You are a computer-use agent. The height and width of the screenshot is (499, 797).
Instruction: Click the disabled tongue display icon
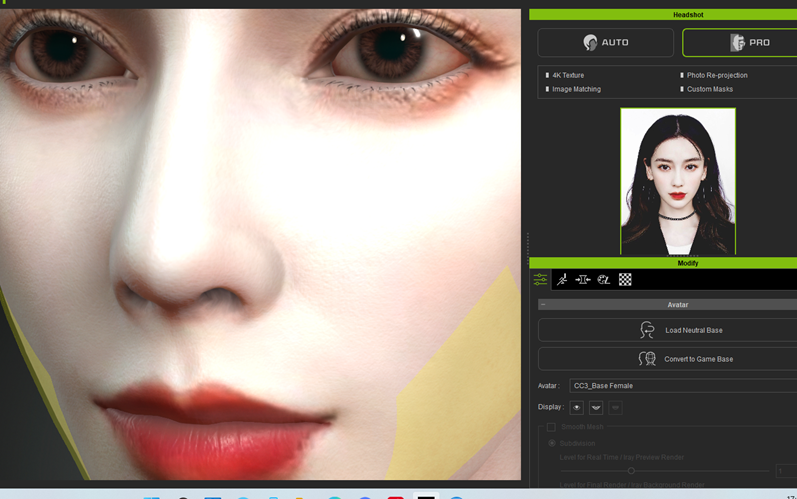coord(615,408)
